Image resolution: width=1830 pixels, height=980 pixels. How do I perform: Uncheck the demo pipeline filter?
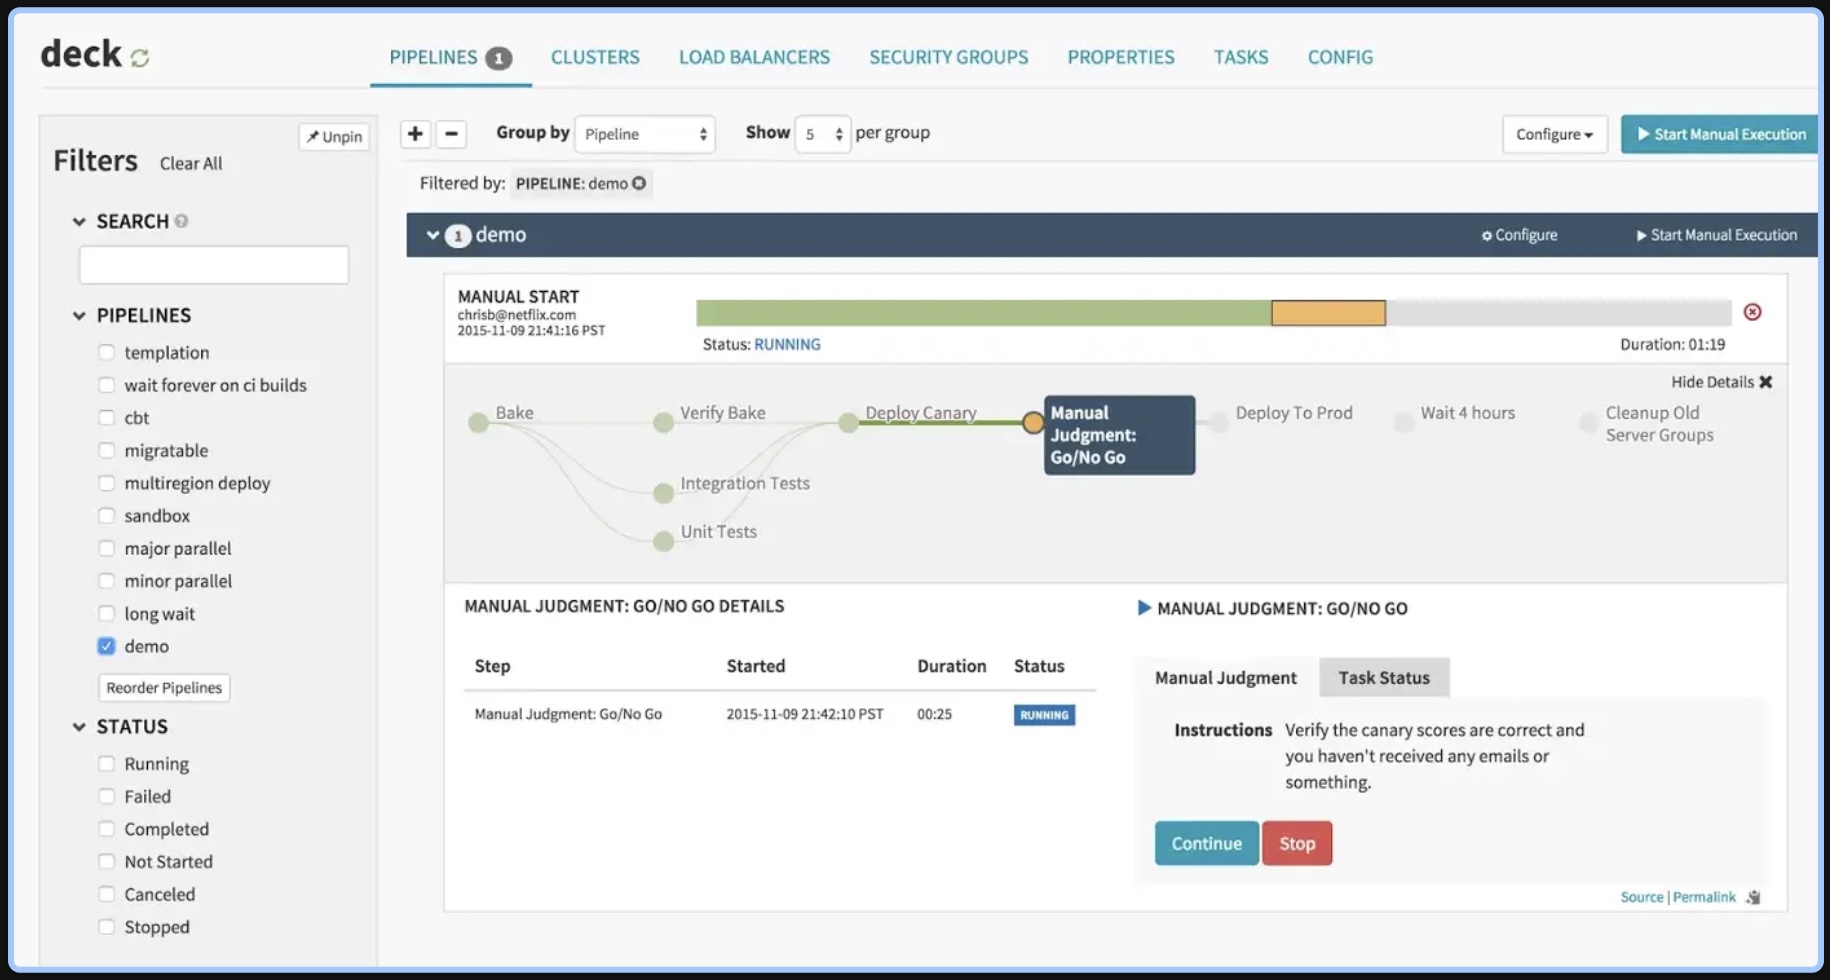[x=106, y=646]
